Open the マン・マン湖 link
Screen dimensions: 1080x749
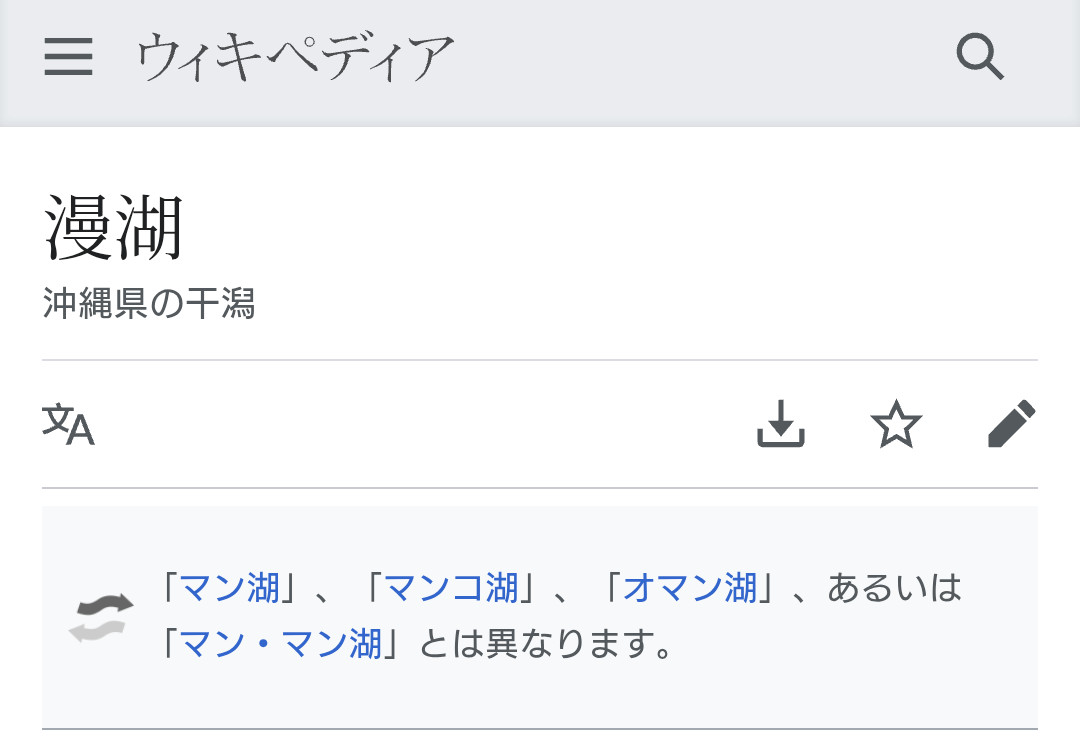281,644
